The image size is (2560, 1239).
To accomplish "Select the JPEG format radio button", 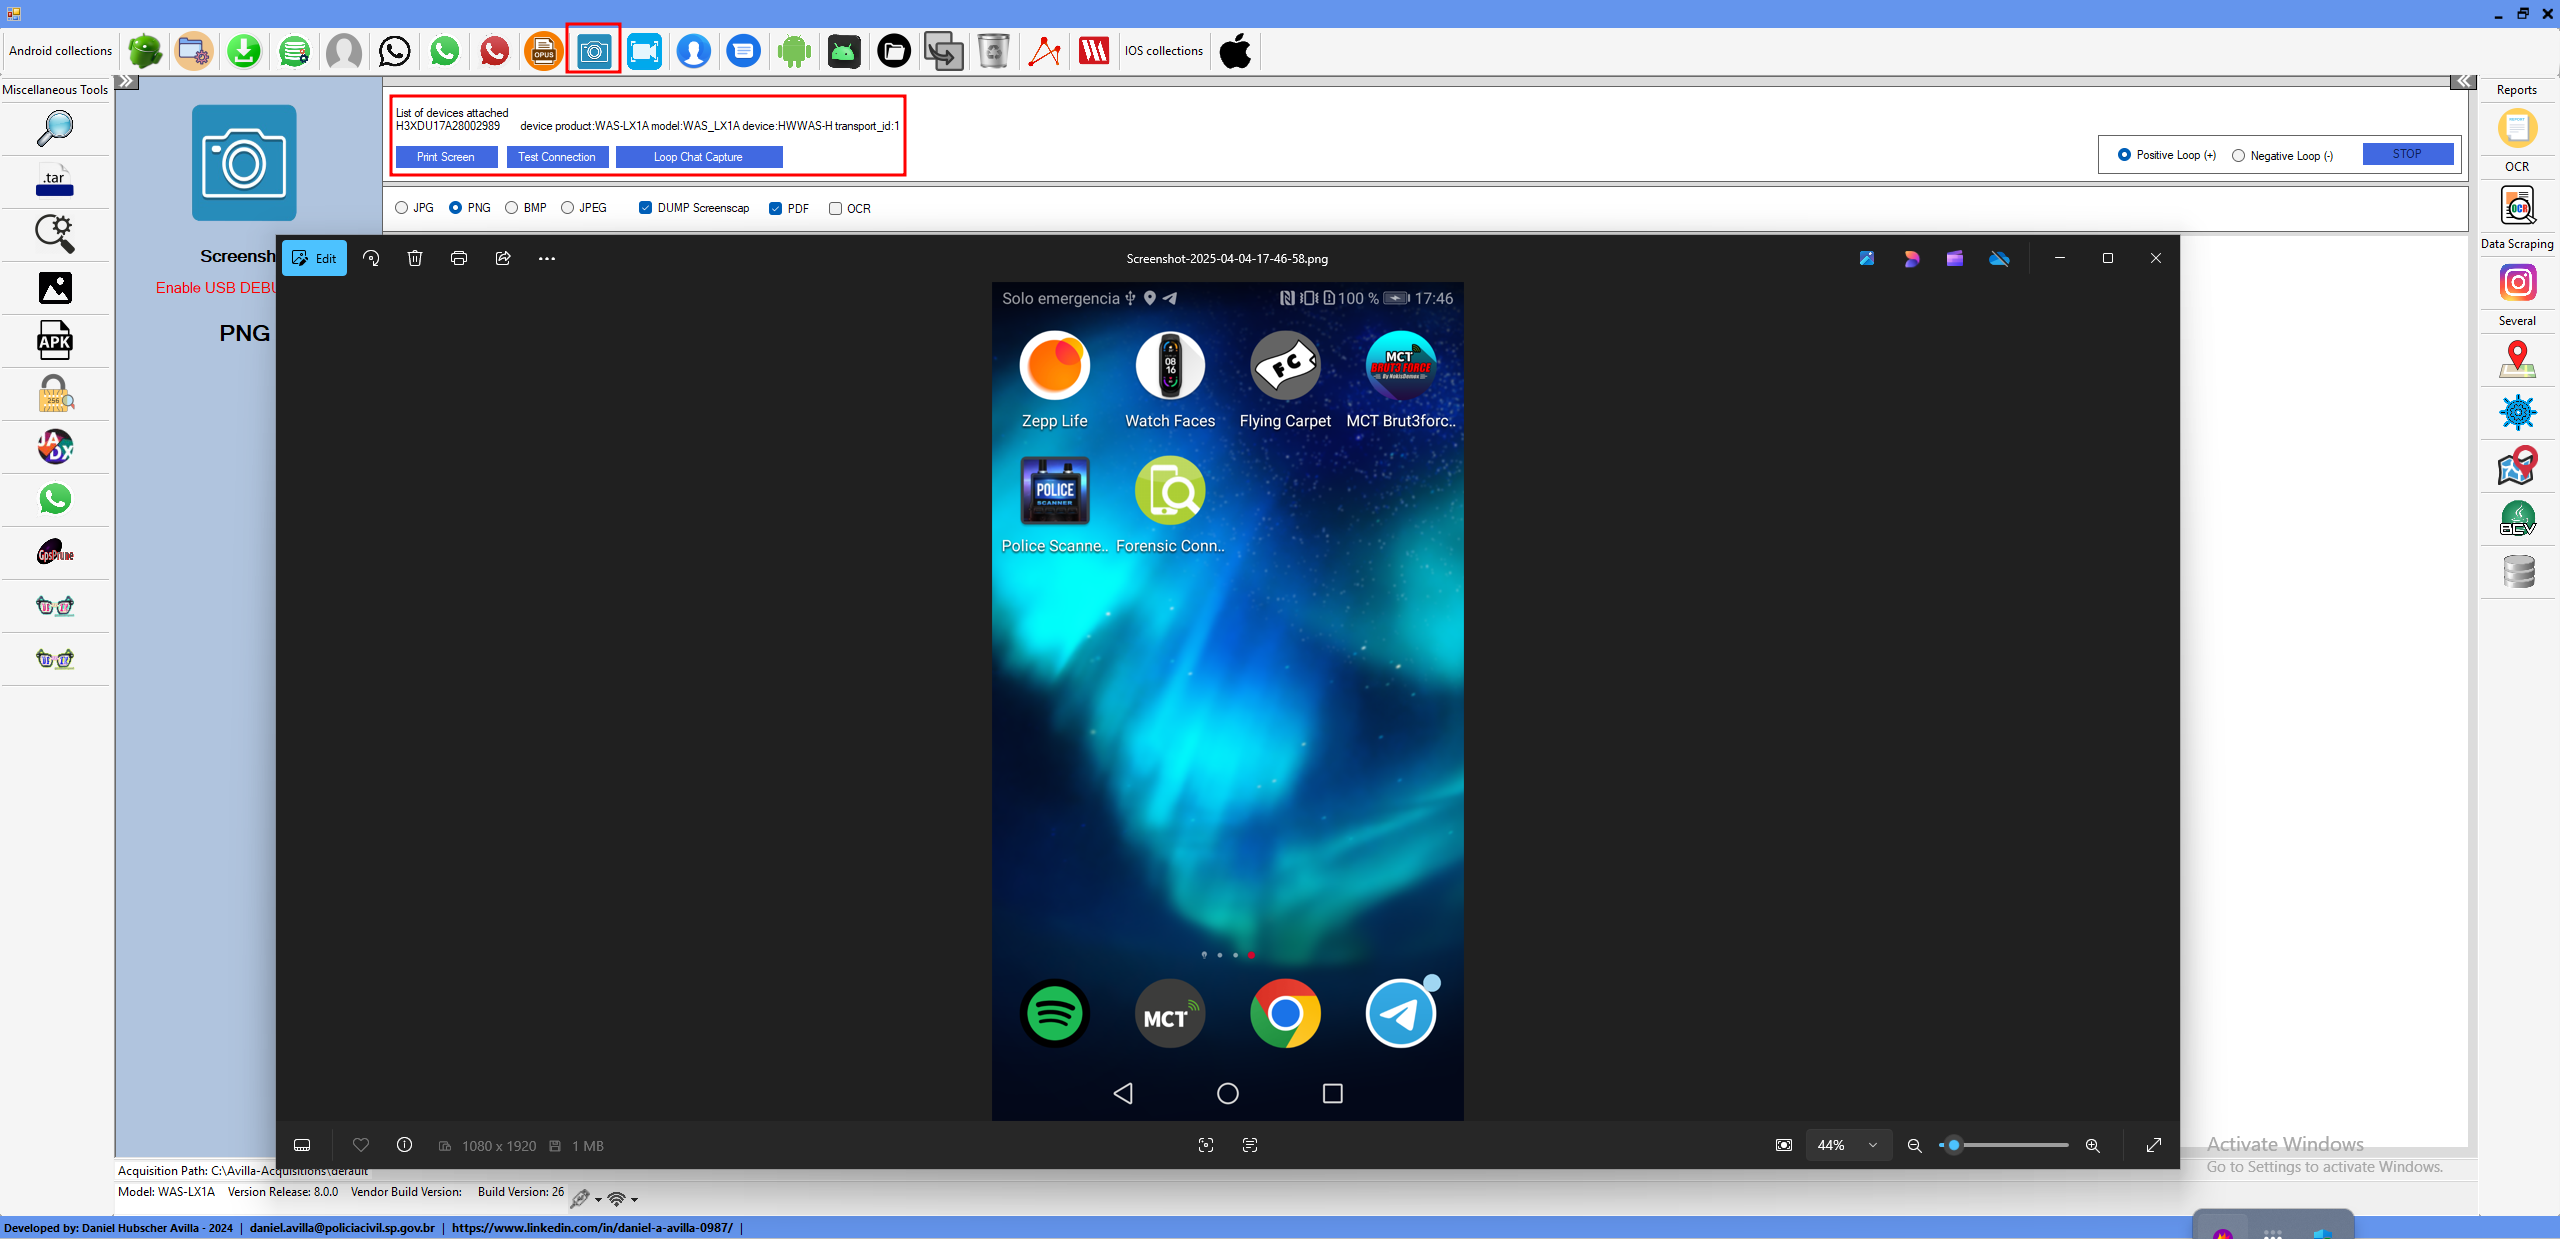I will coord(567,208).
